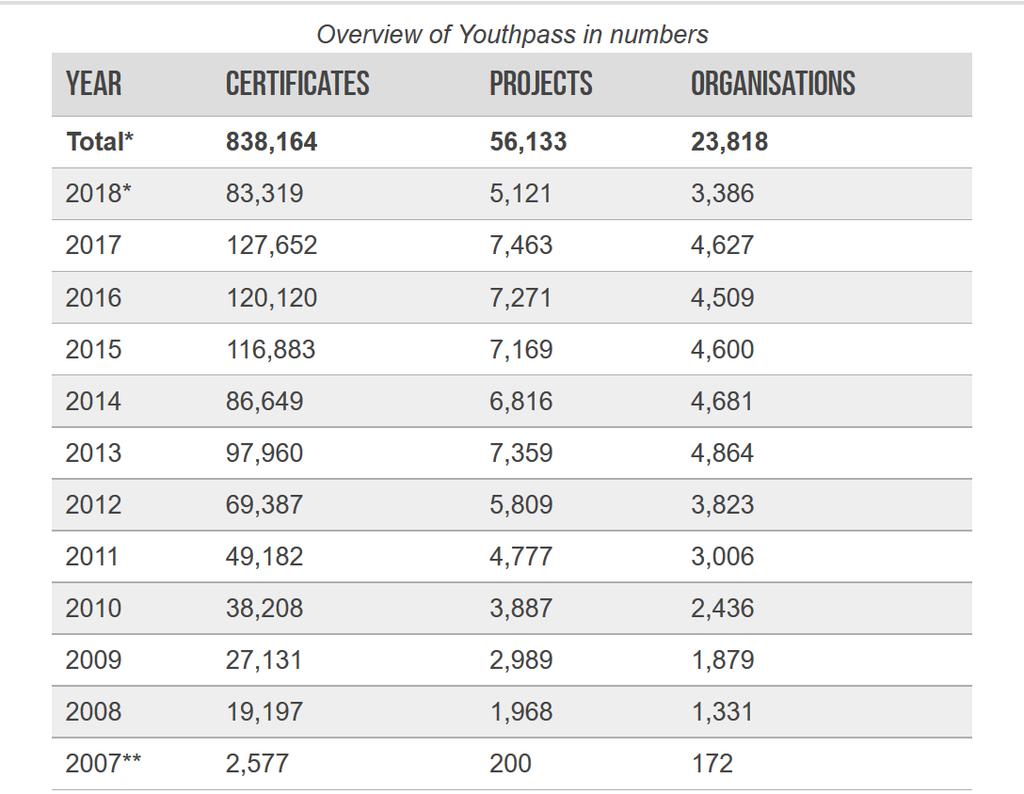Screen dimensions: 1024x794
Task: Select projects value 7,463
Action: [x=520, y=245]
